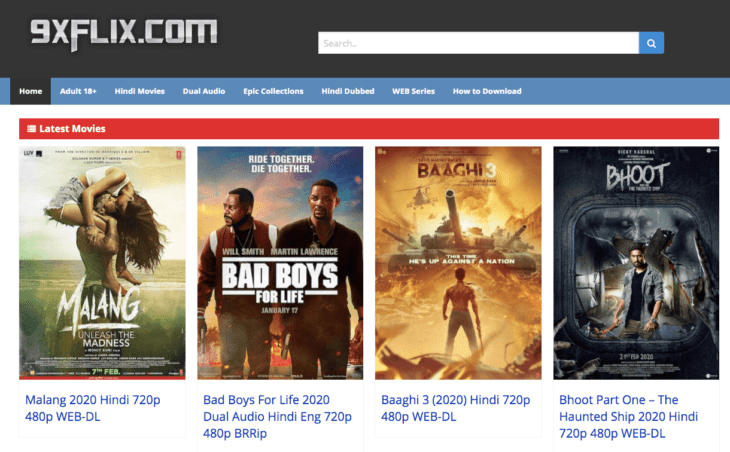The height and width of the screenshot is (452, 730).
Task: Go to the Adult 18+ section
Action: [x=78, y=91]
